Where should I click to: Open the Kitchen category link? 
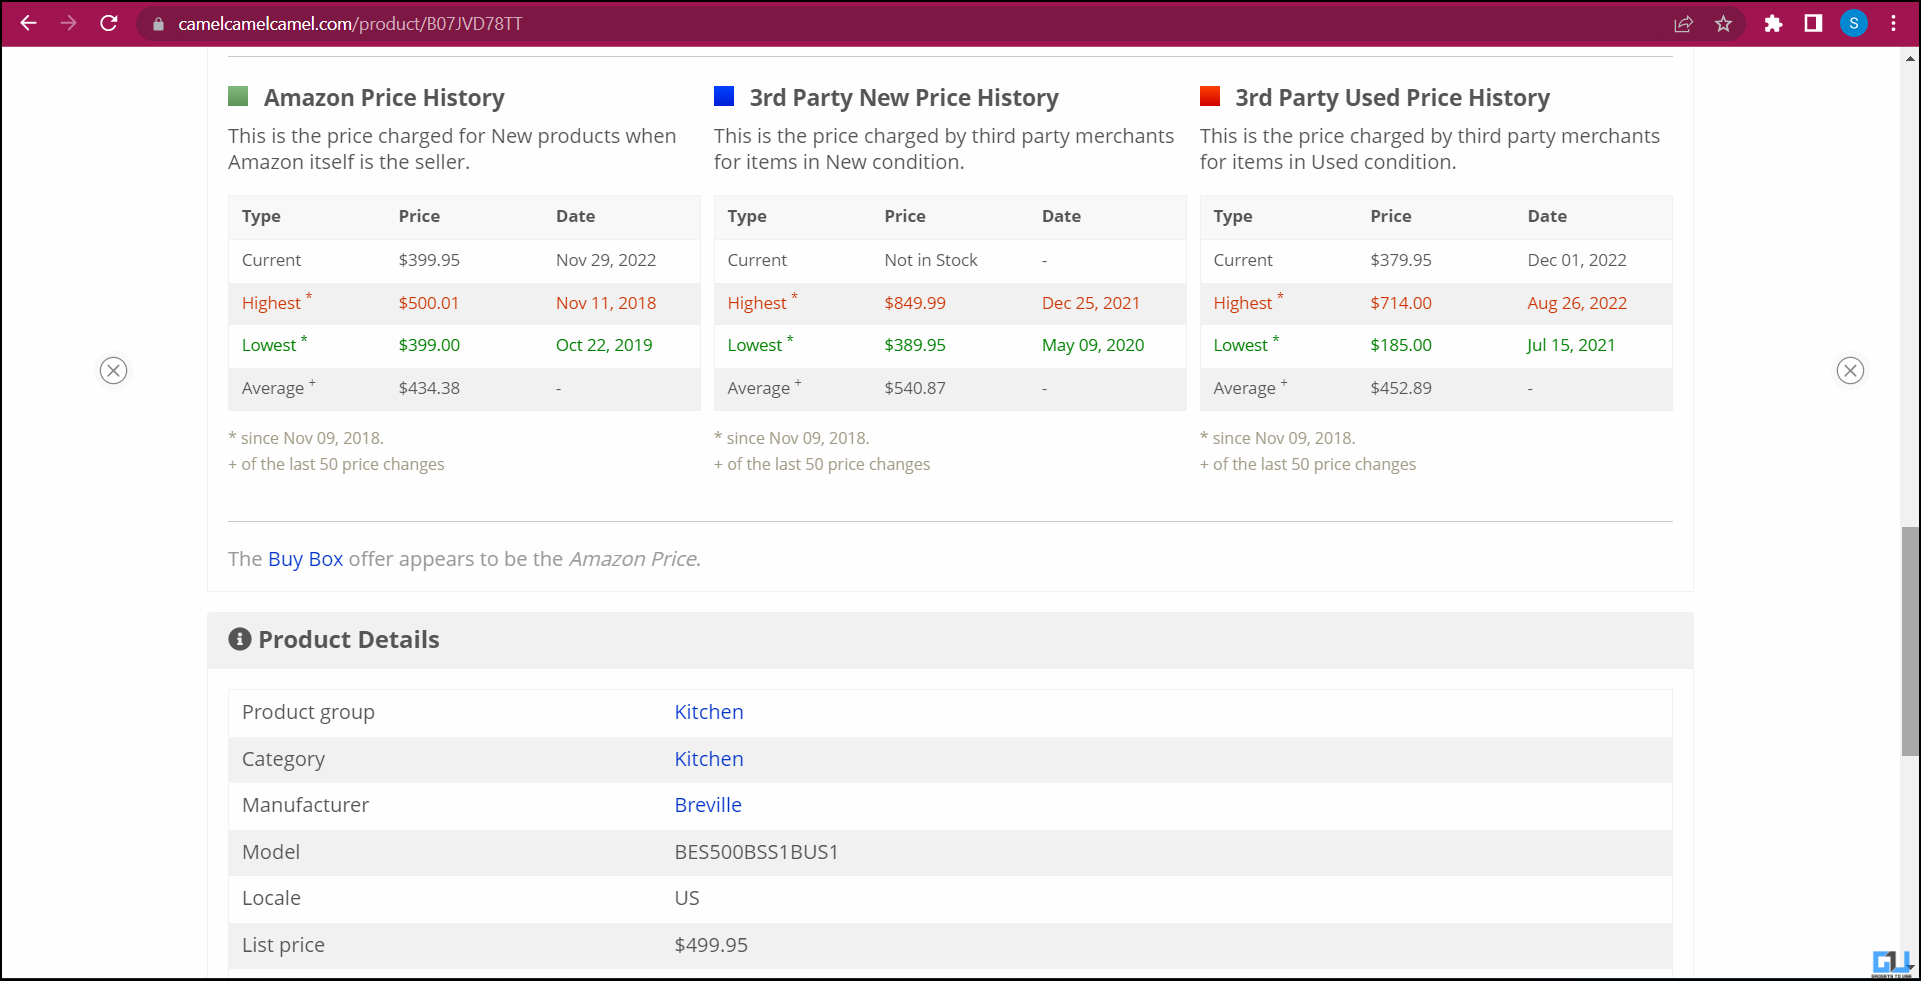coord(708,759)
